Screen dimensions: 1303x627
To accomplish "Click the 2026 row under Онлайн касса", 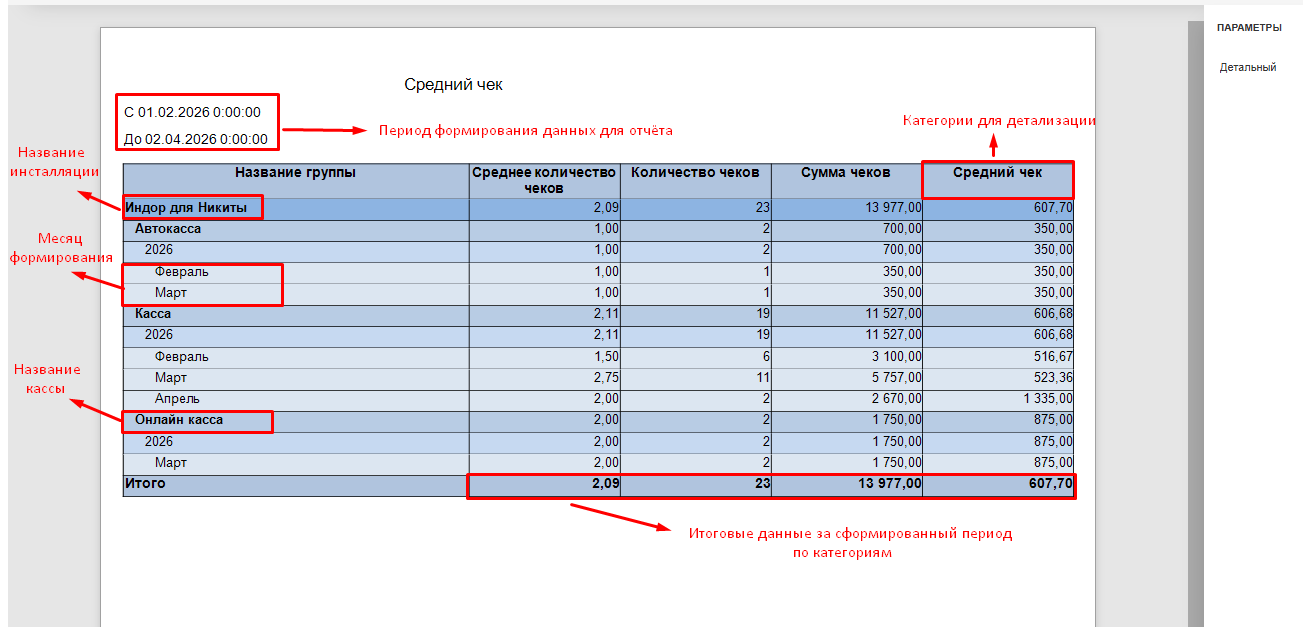I will click(x=159, y=441).
